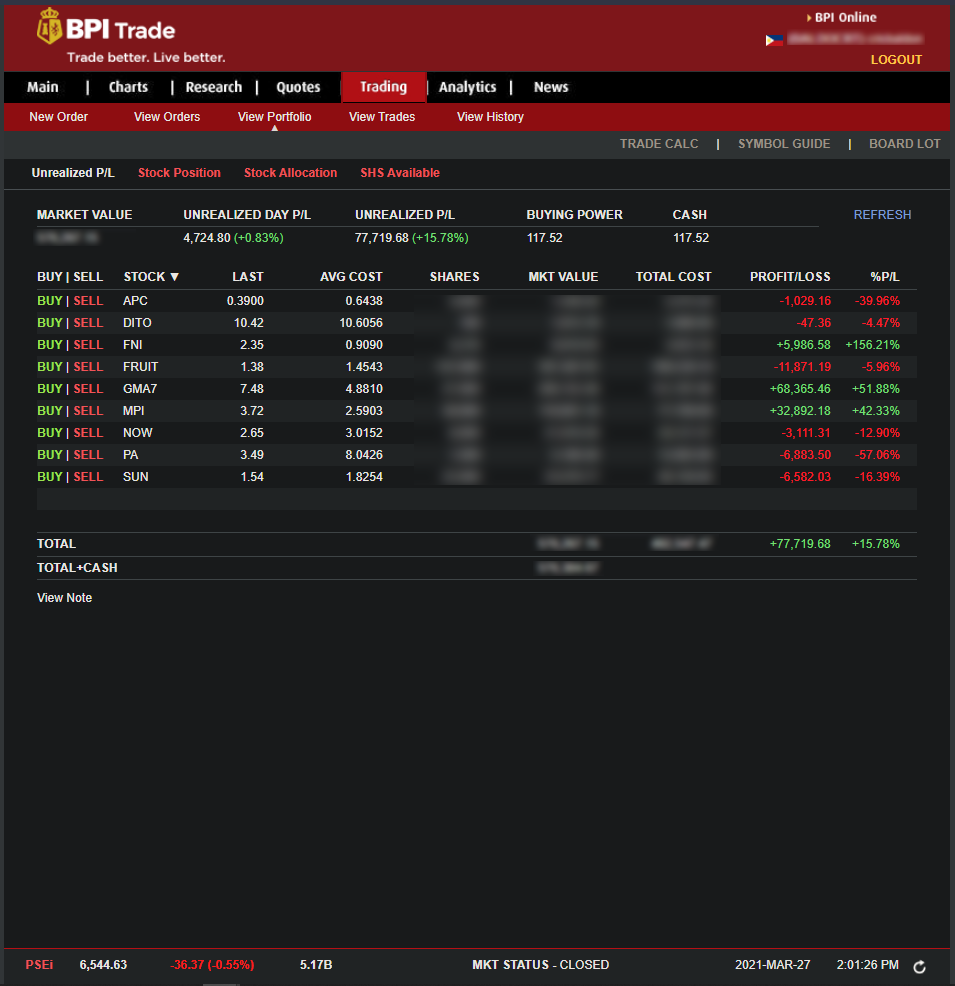Screen dimensions: 955x986
Task: Click the 2021-MAR-27 date
Action: point(773,965)
